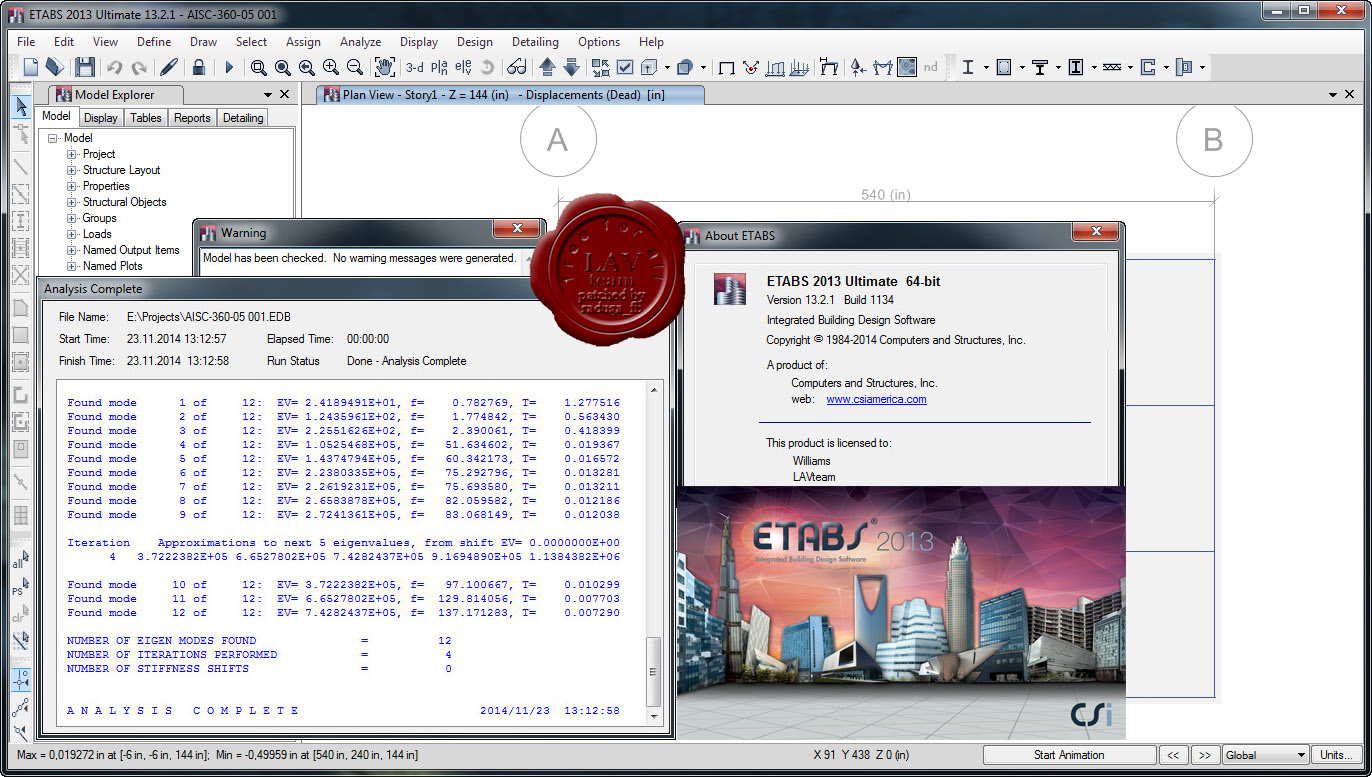Expand the Structure Layout tree node

tap(72, 170)
